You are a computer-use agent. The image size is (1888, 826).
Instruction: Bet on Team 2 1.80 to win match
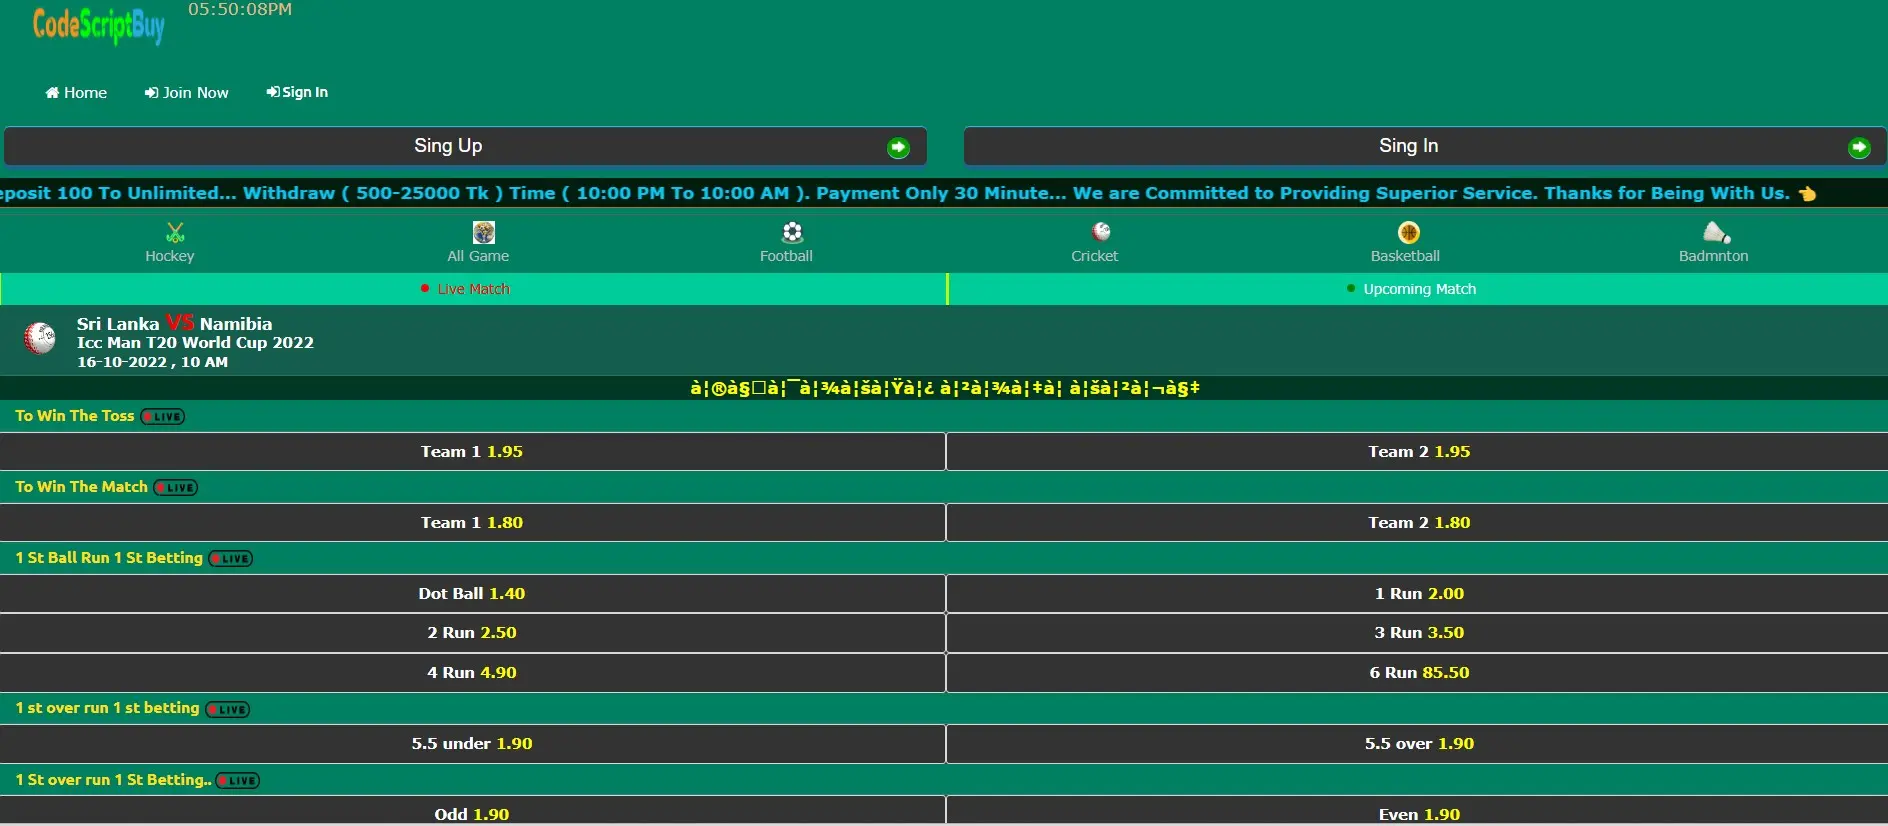coord(1418,523)
